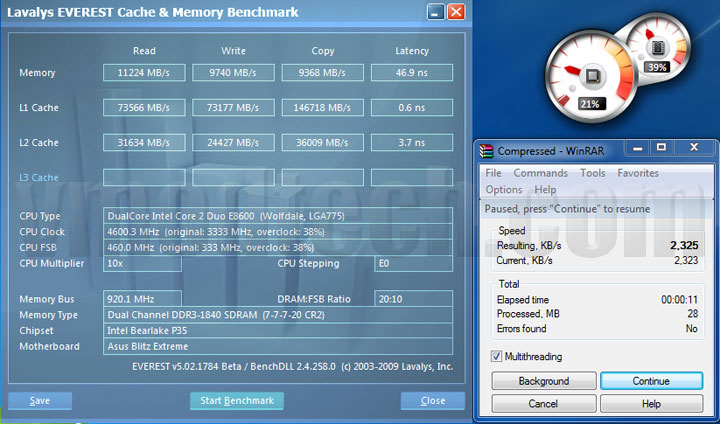
Task: Click CPU Type field showing Core 2 Duo E8600
Action: (278, 216)
